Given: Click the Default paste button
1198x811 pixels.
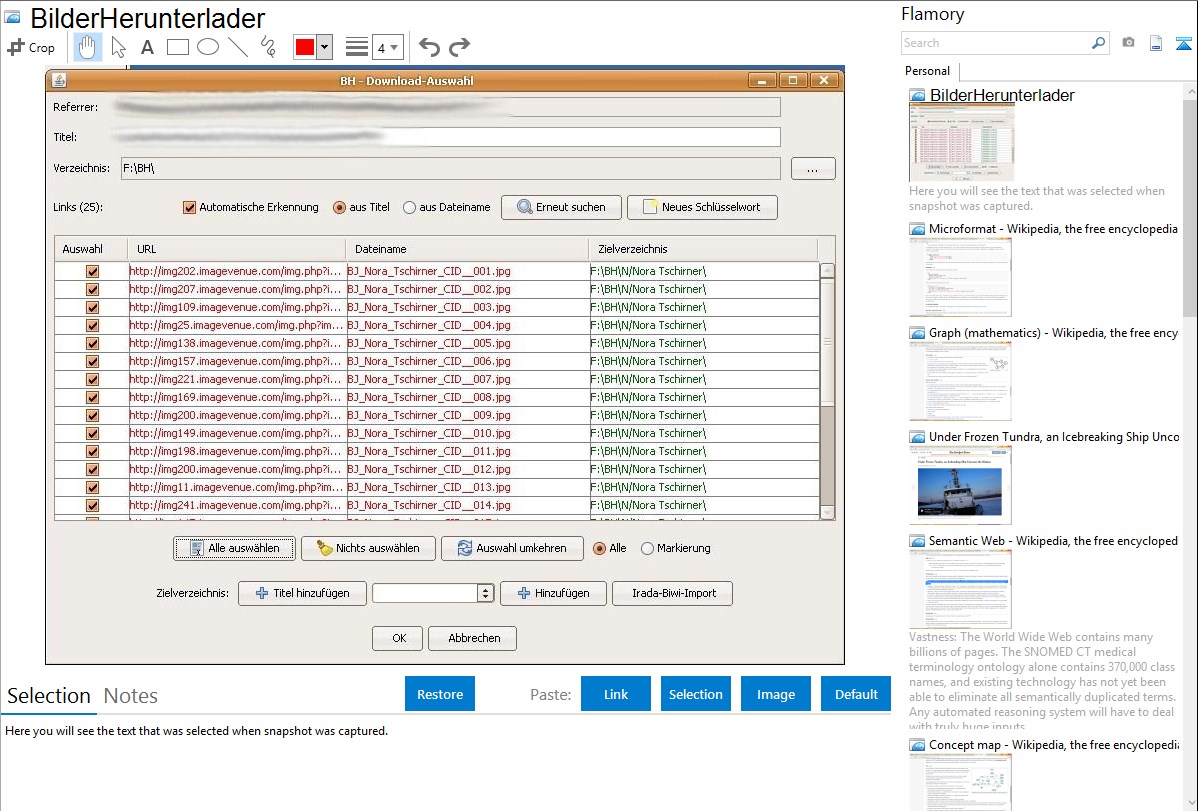Looking at the screenshot, I should tap(856, 694).
